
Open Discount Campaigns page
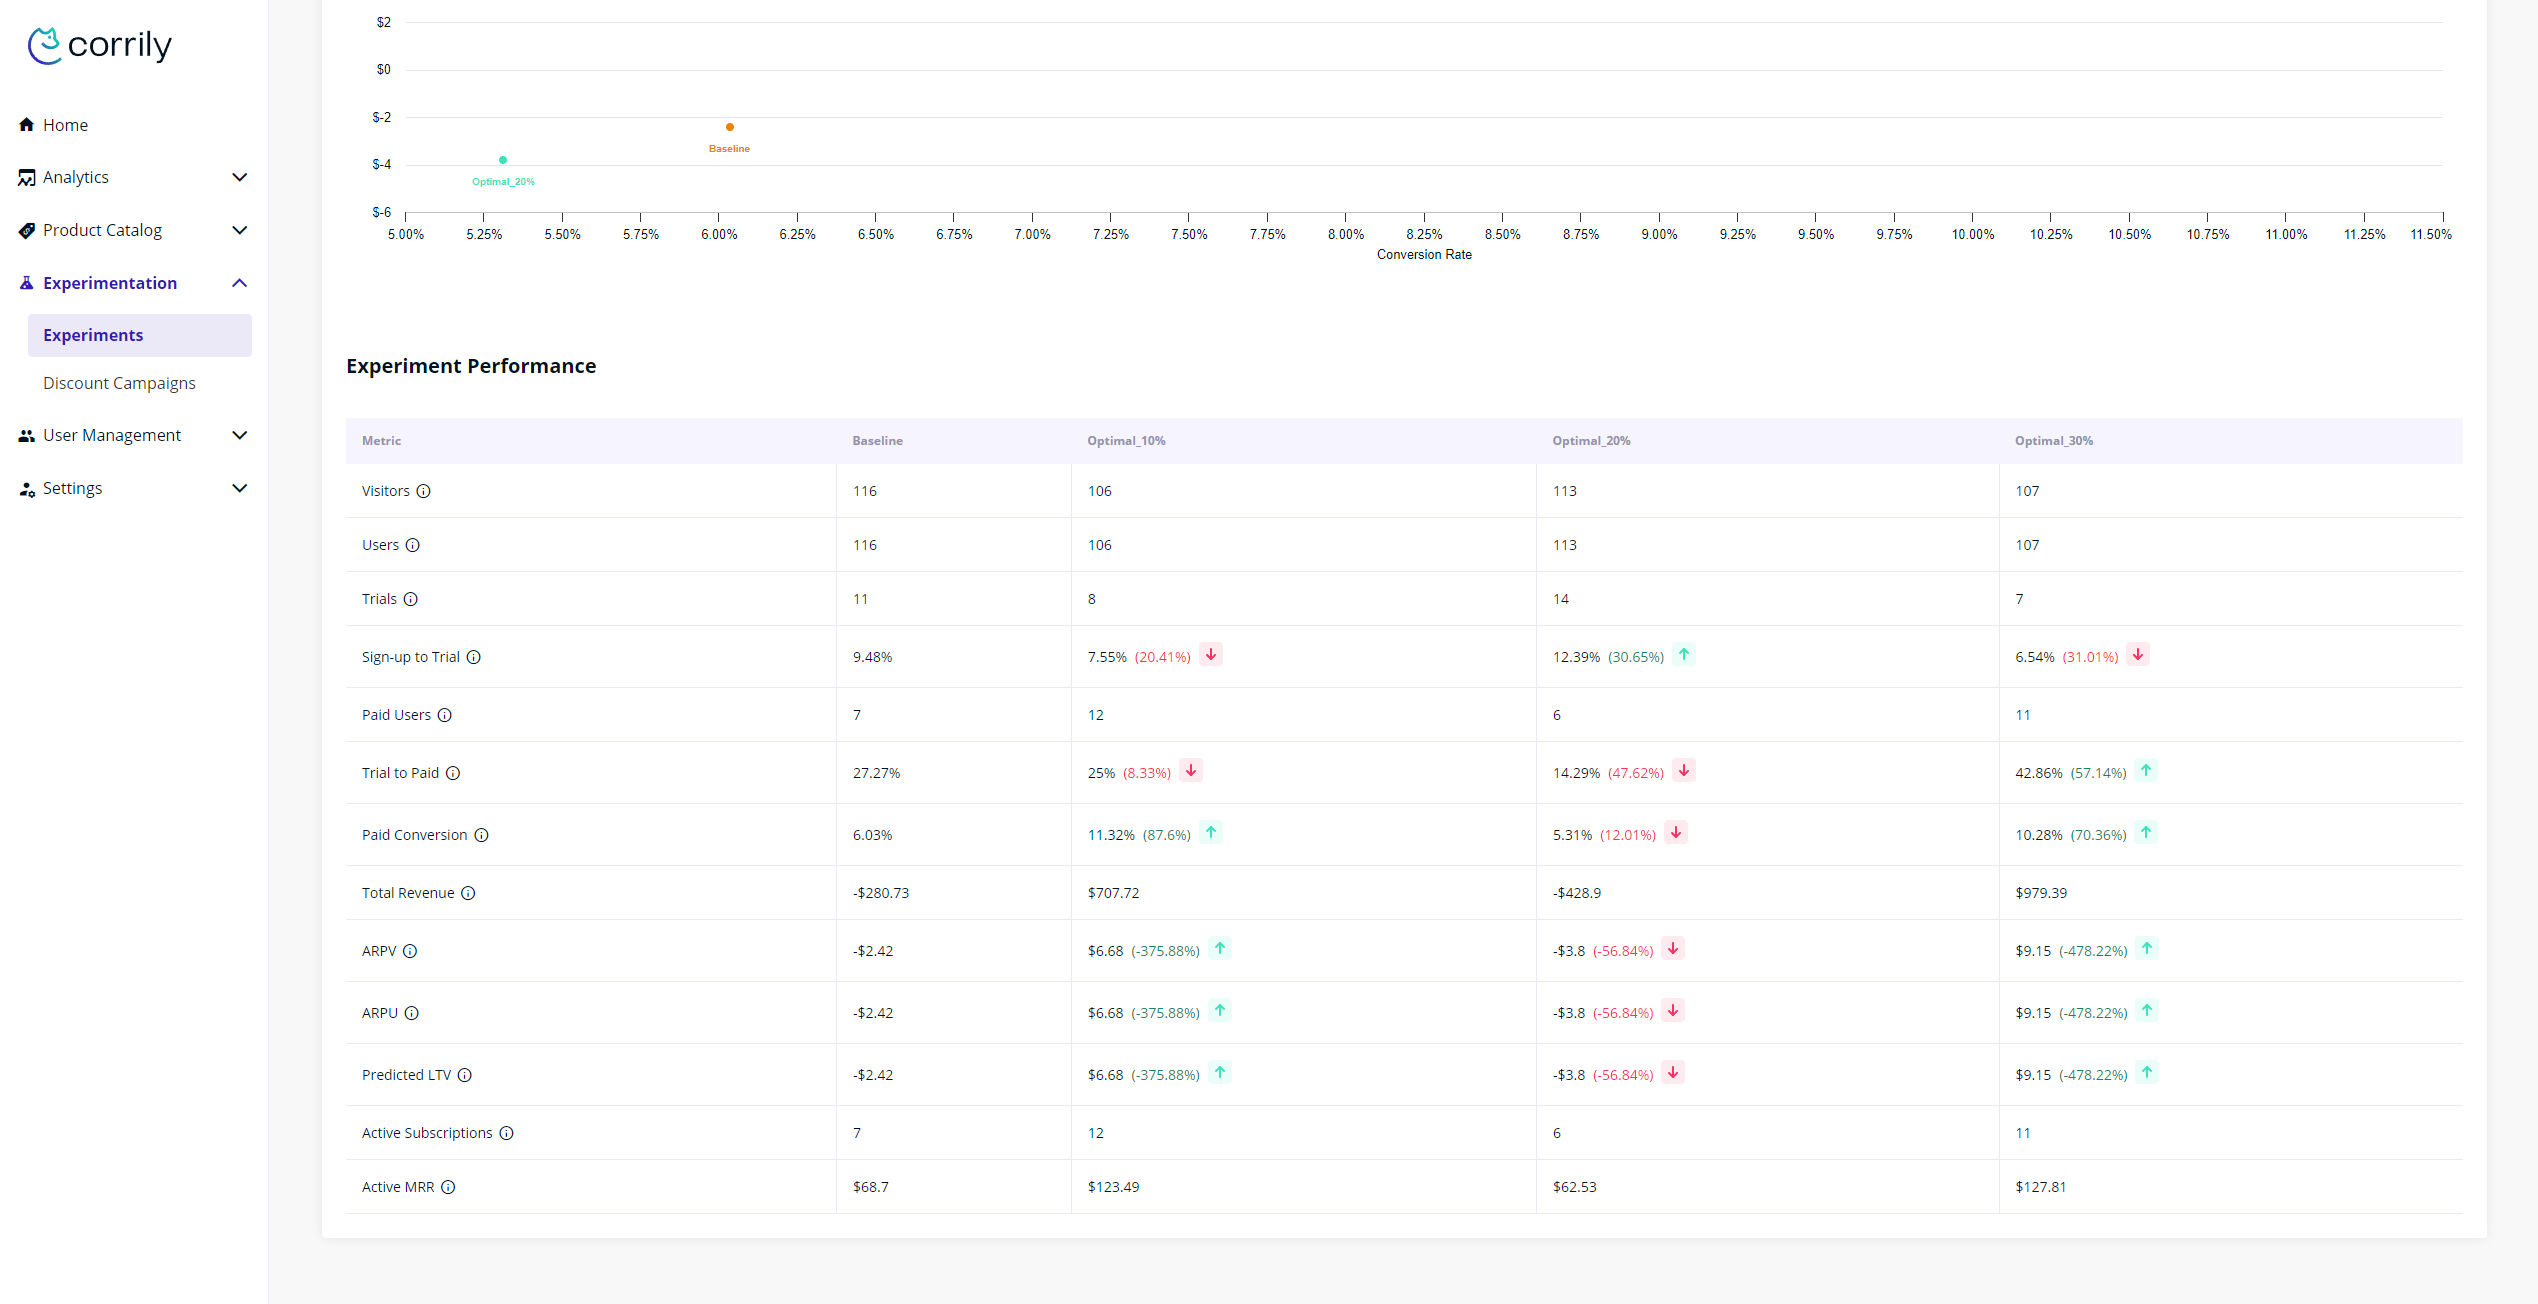[119, 383]
